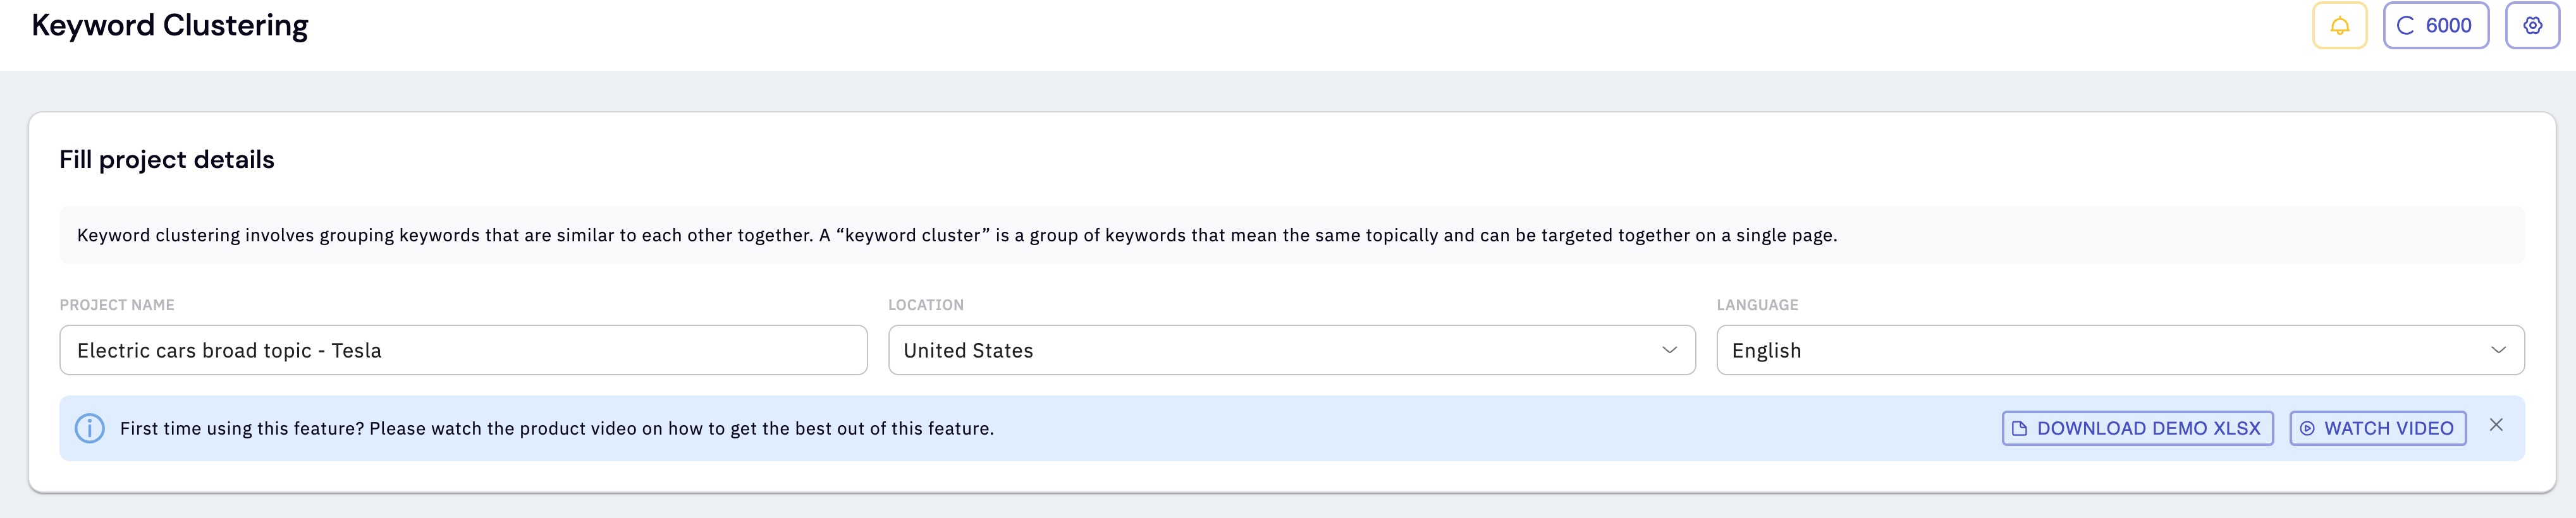Expand the Language dropdown chevron
Screen dimensions: 2576x518
click(2498, 350)
